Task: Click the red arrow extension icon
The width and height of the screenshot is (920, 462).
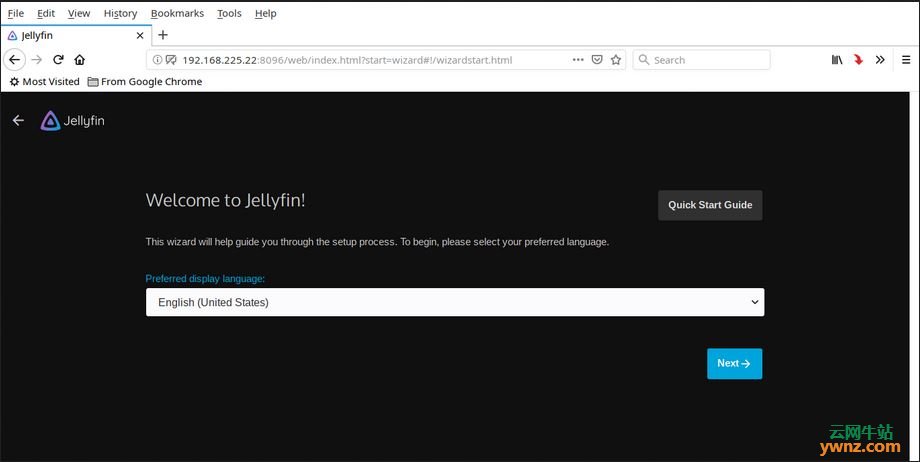Action: (858, 60)
